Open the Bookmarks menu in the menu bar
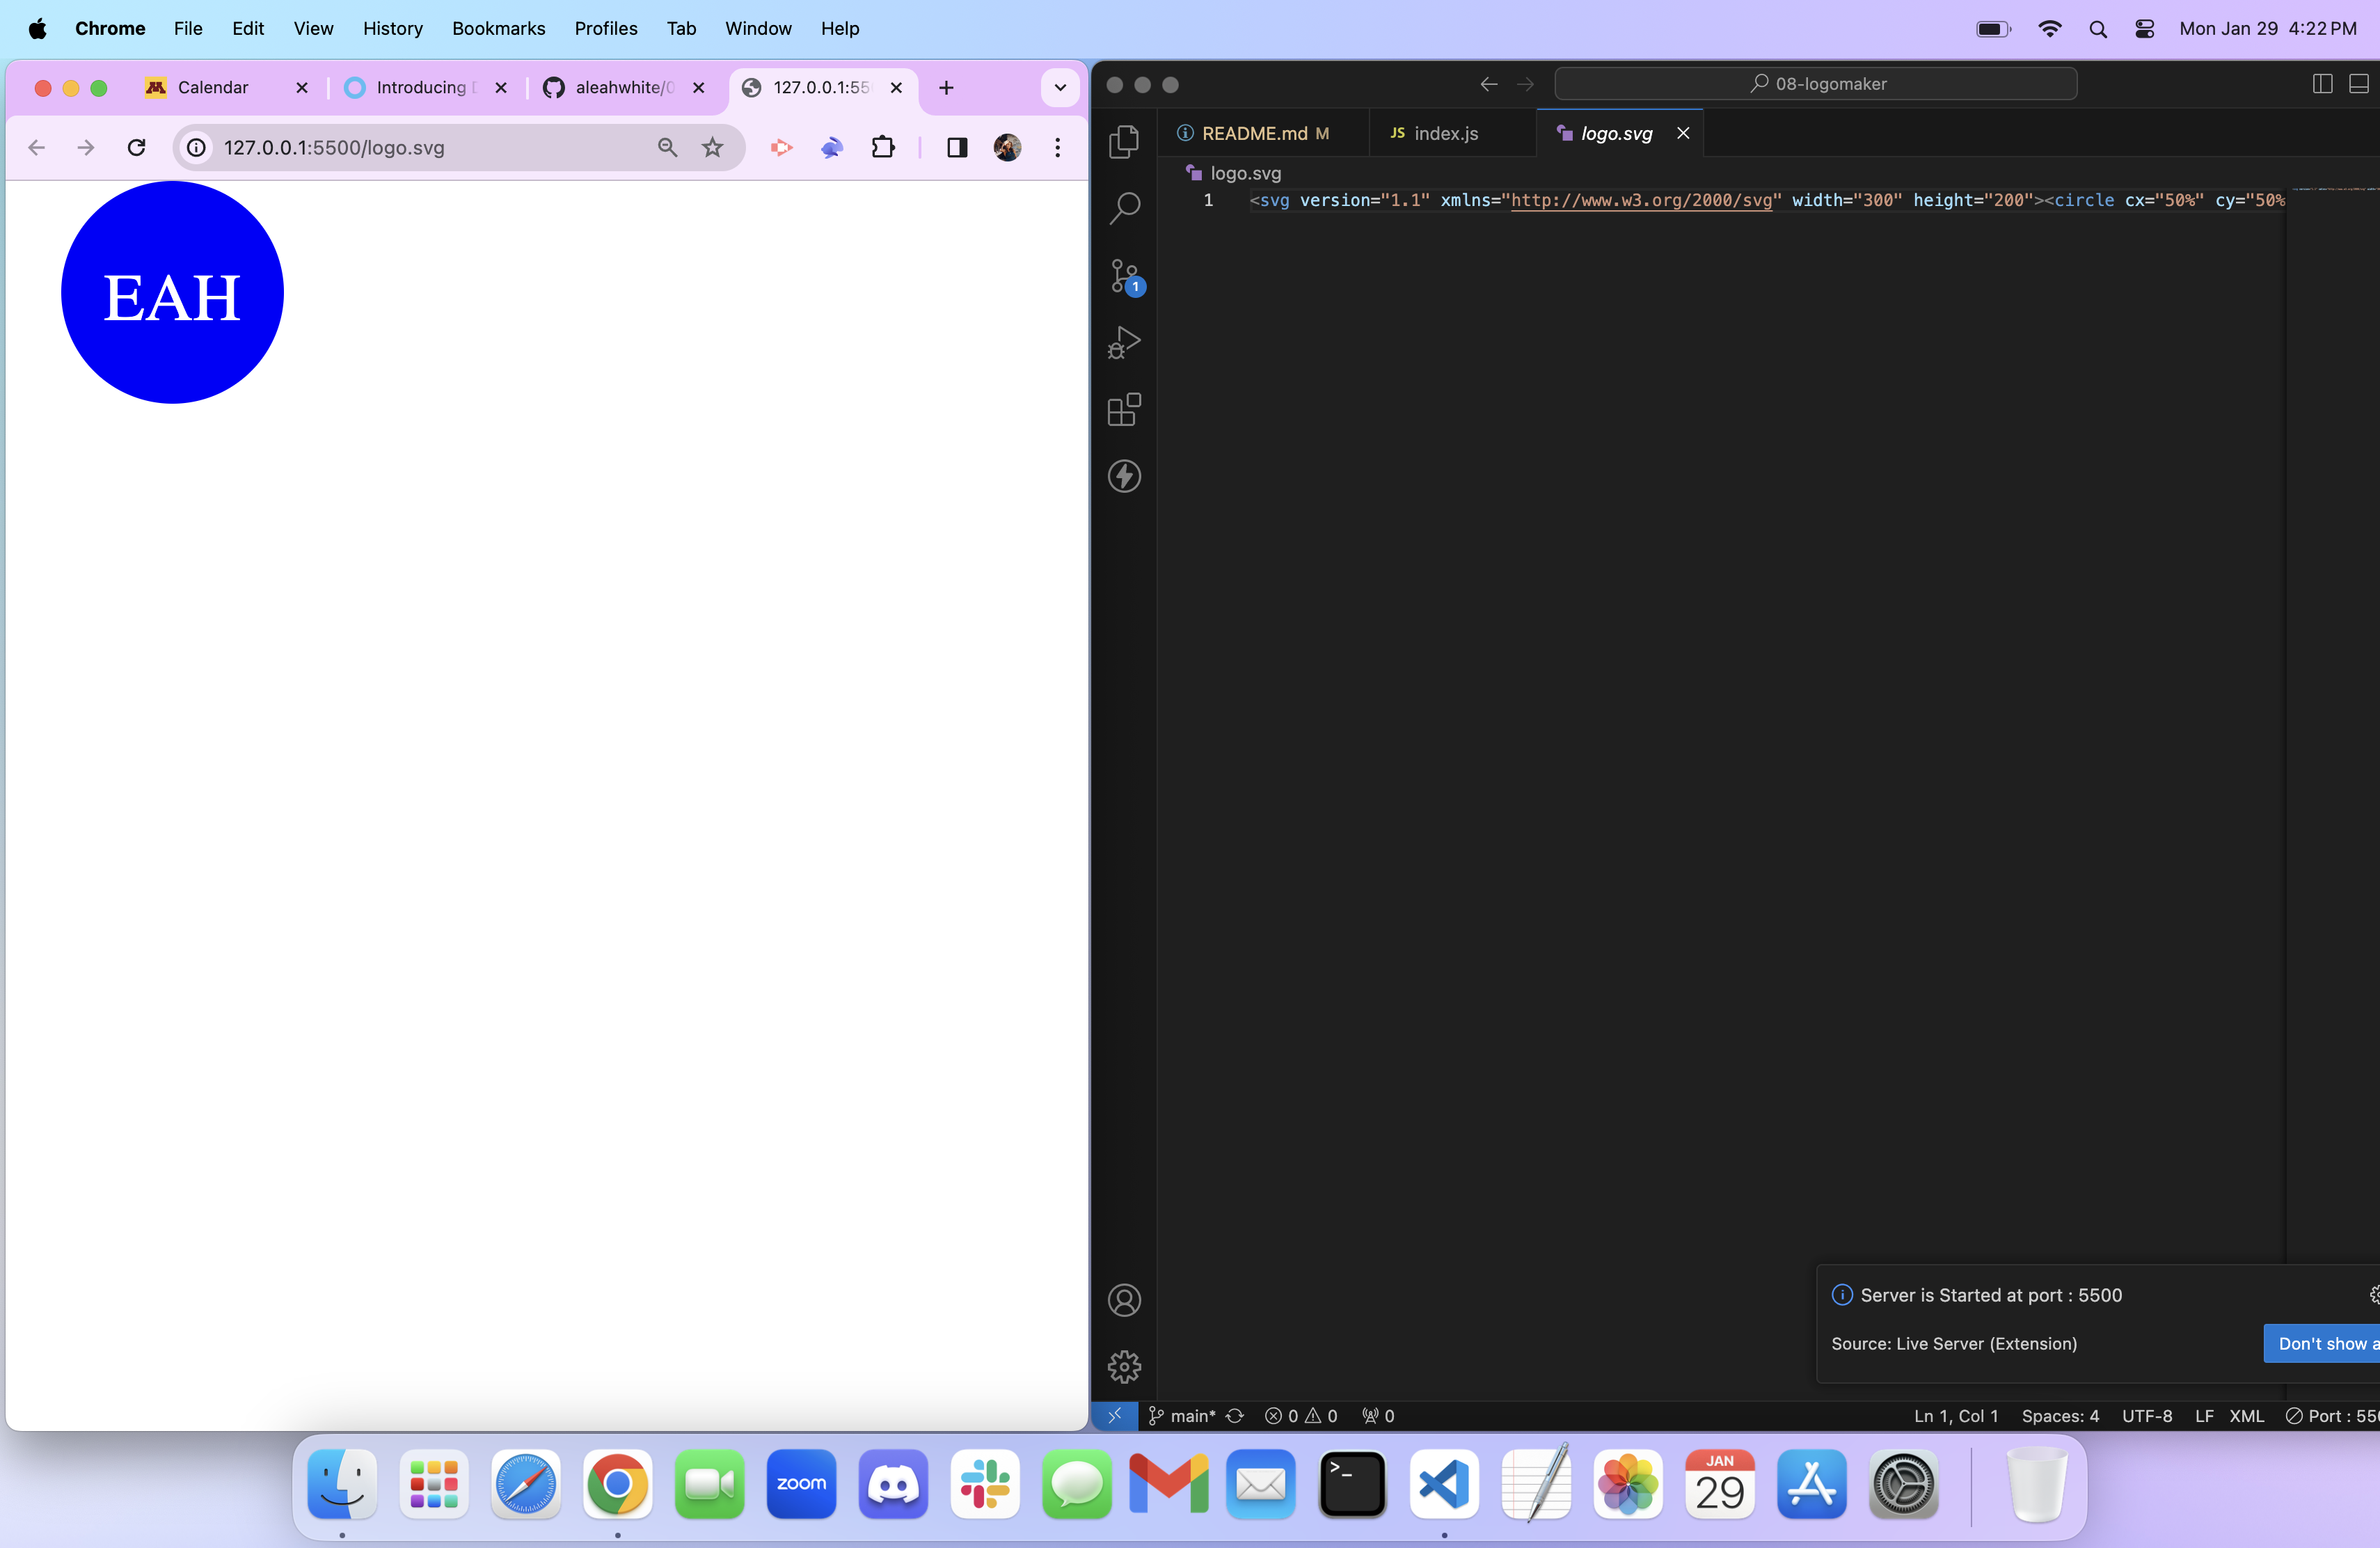Viewport: 2380px width, 1548px height. (x=498, y=28)
